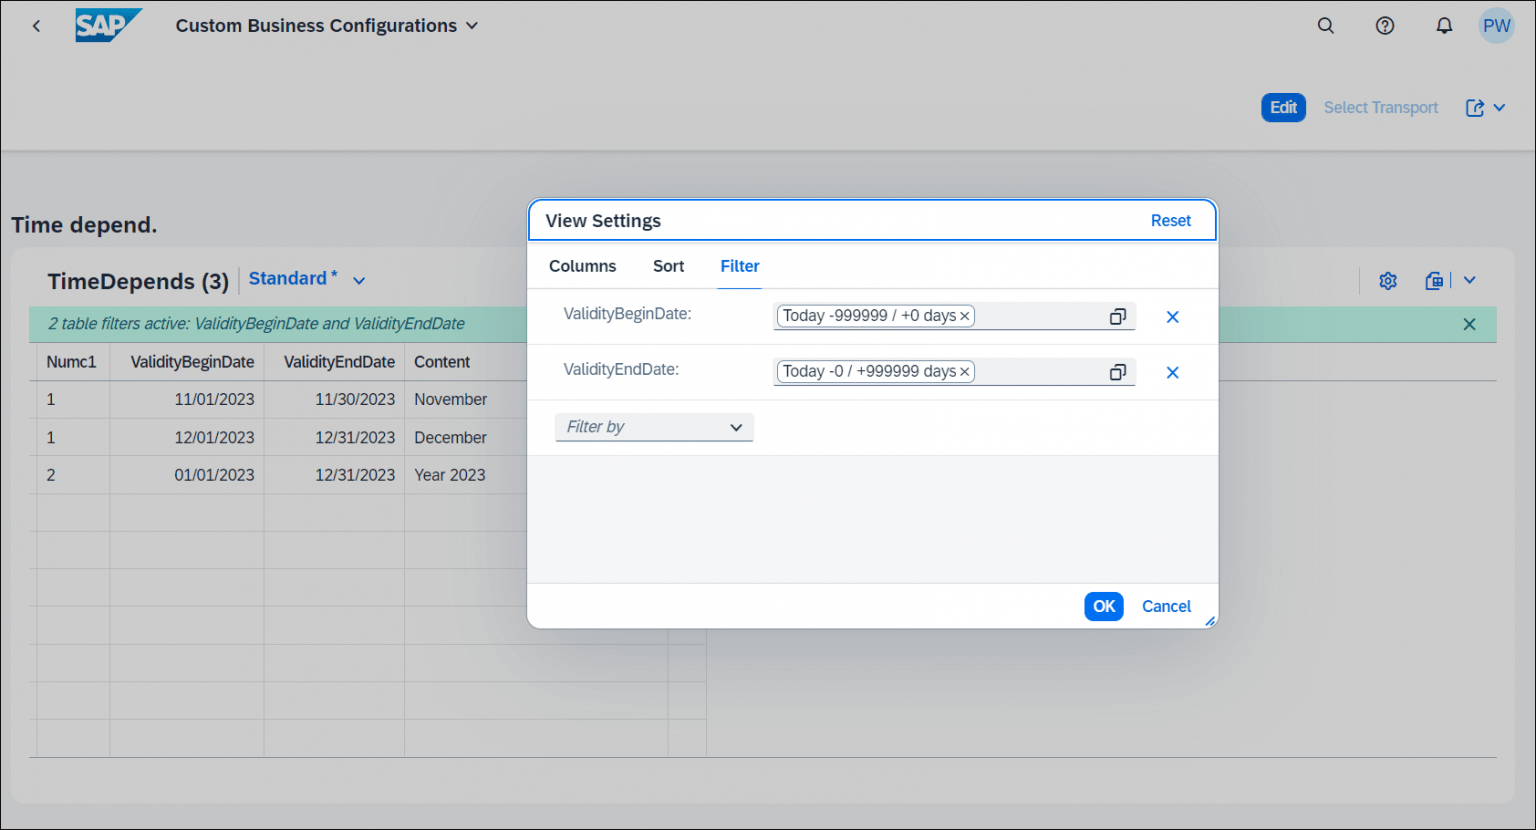Open the Custom Business Configurations title dropdown
This screenshot has height=830, width=1536.
[x=471, y=25]
